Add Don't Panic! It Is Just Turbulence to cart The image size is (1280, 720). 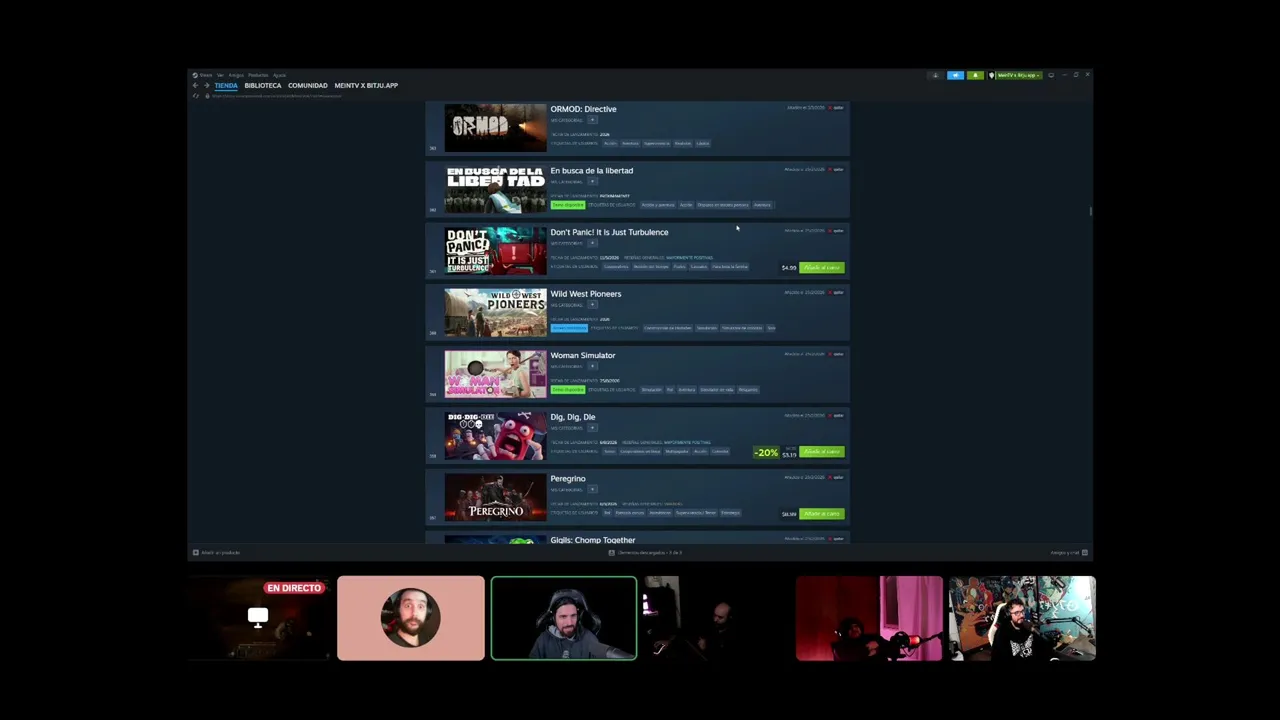tap(822, 268)
